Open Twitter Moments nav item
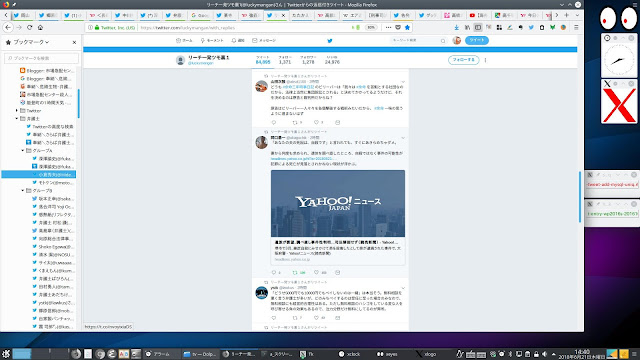This screenshot has height=360, width=640. tap(212, 40)
